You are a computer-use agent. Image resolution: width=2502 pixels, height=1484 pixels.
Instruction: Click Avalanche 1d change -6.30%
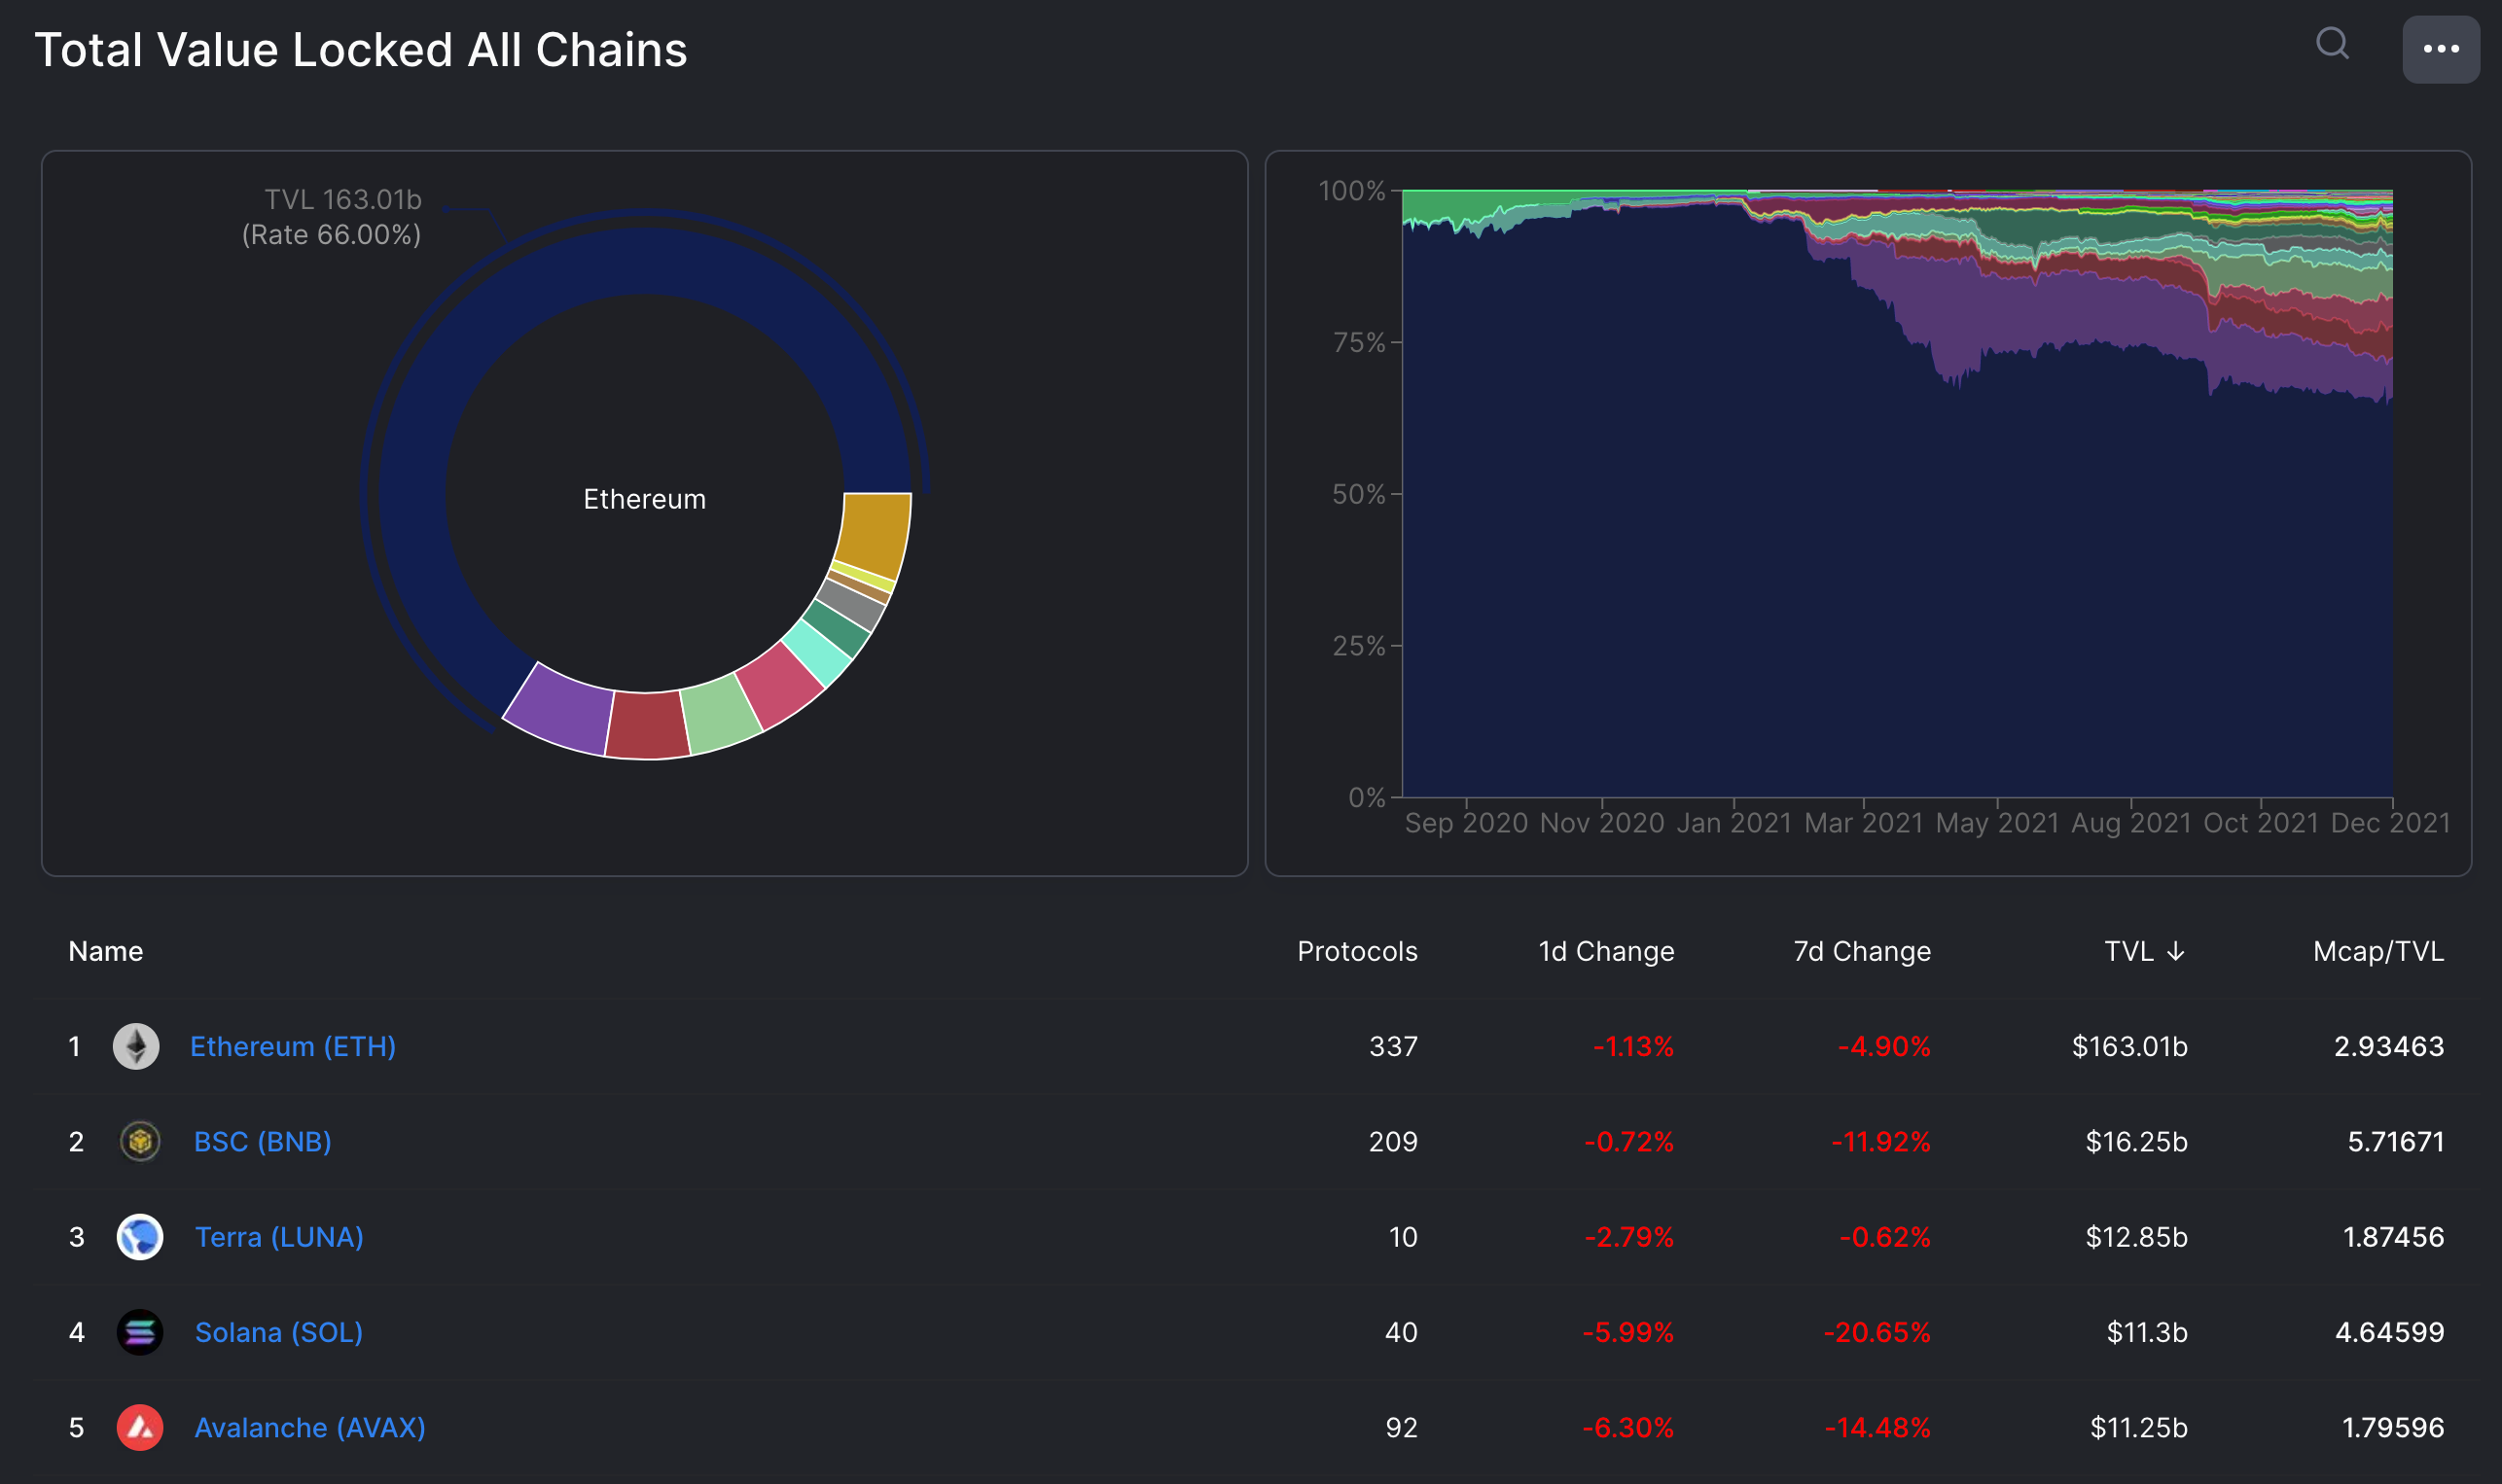pyautogui.click(x=1628, y=1427)
